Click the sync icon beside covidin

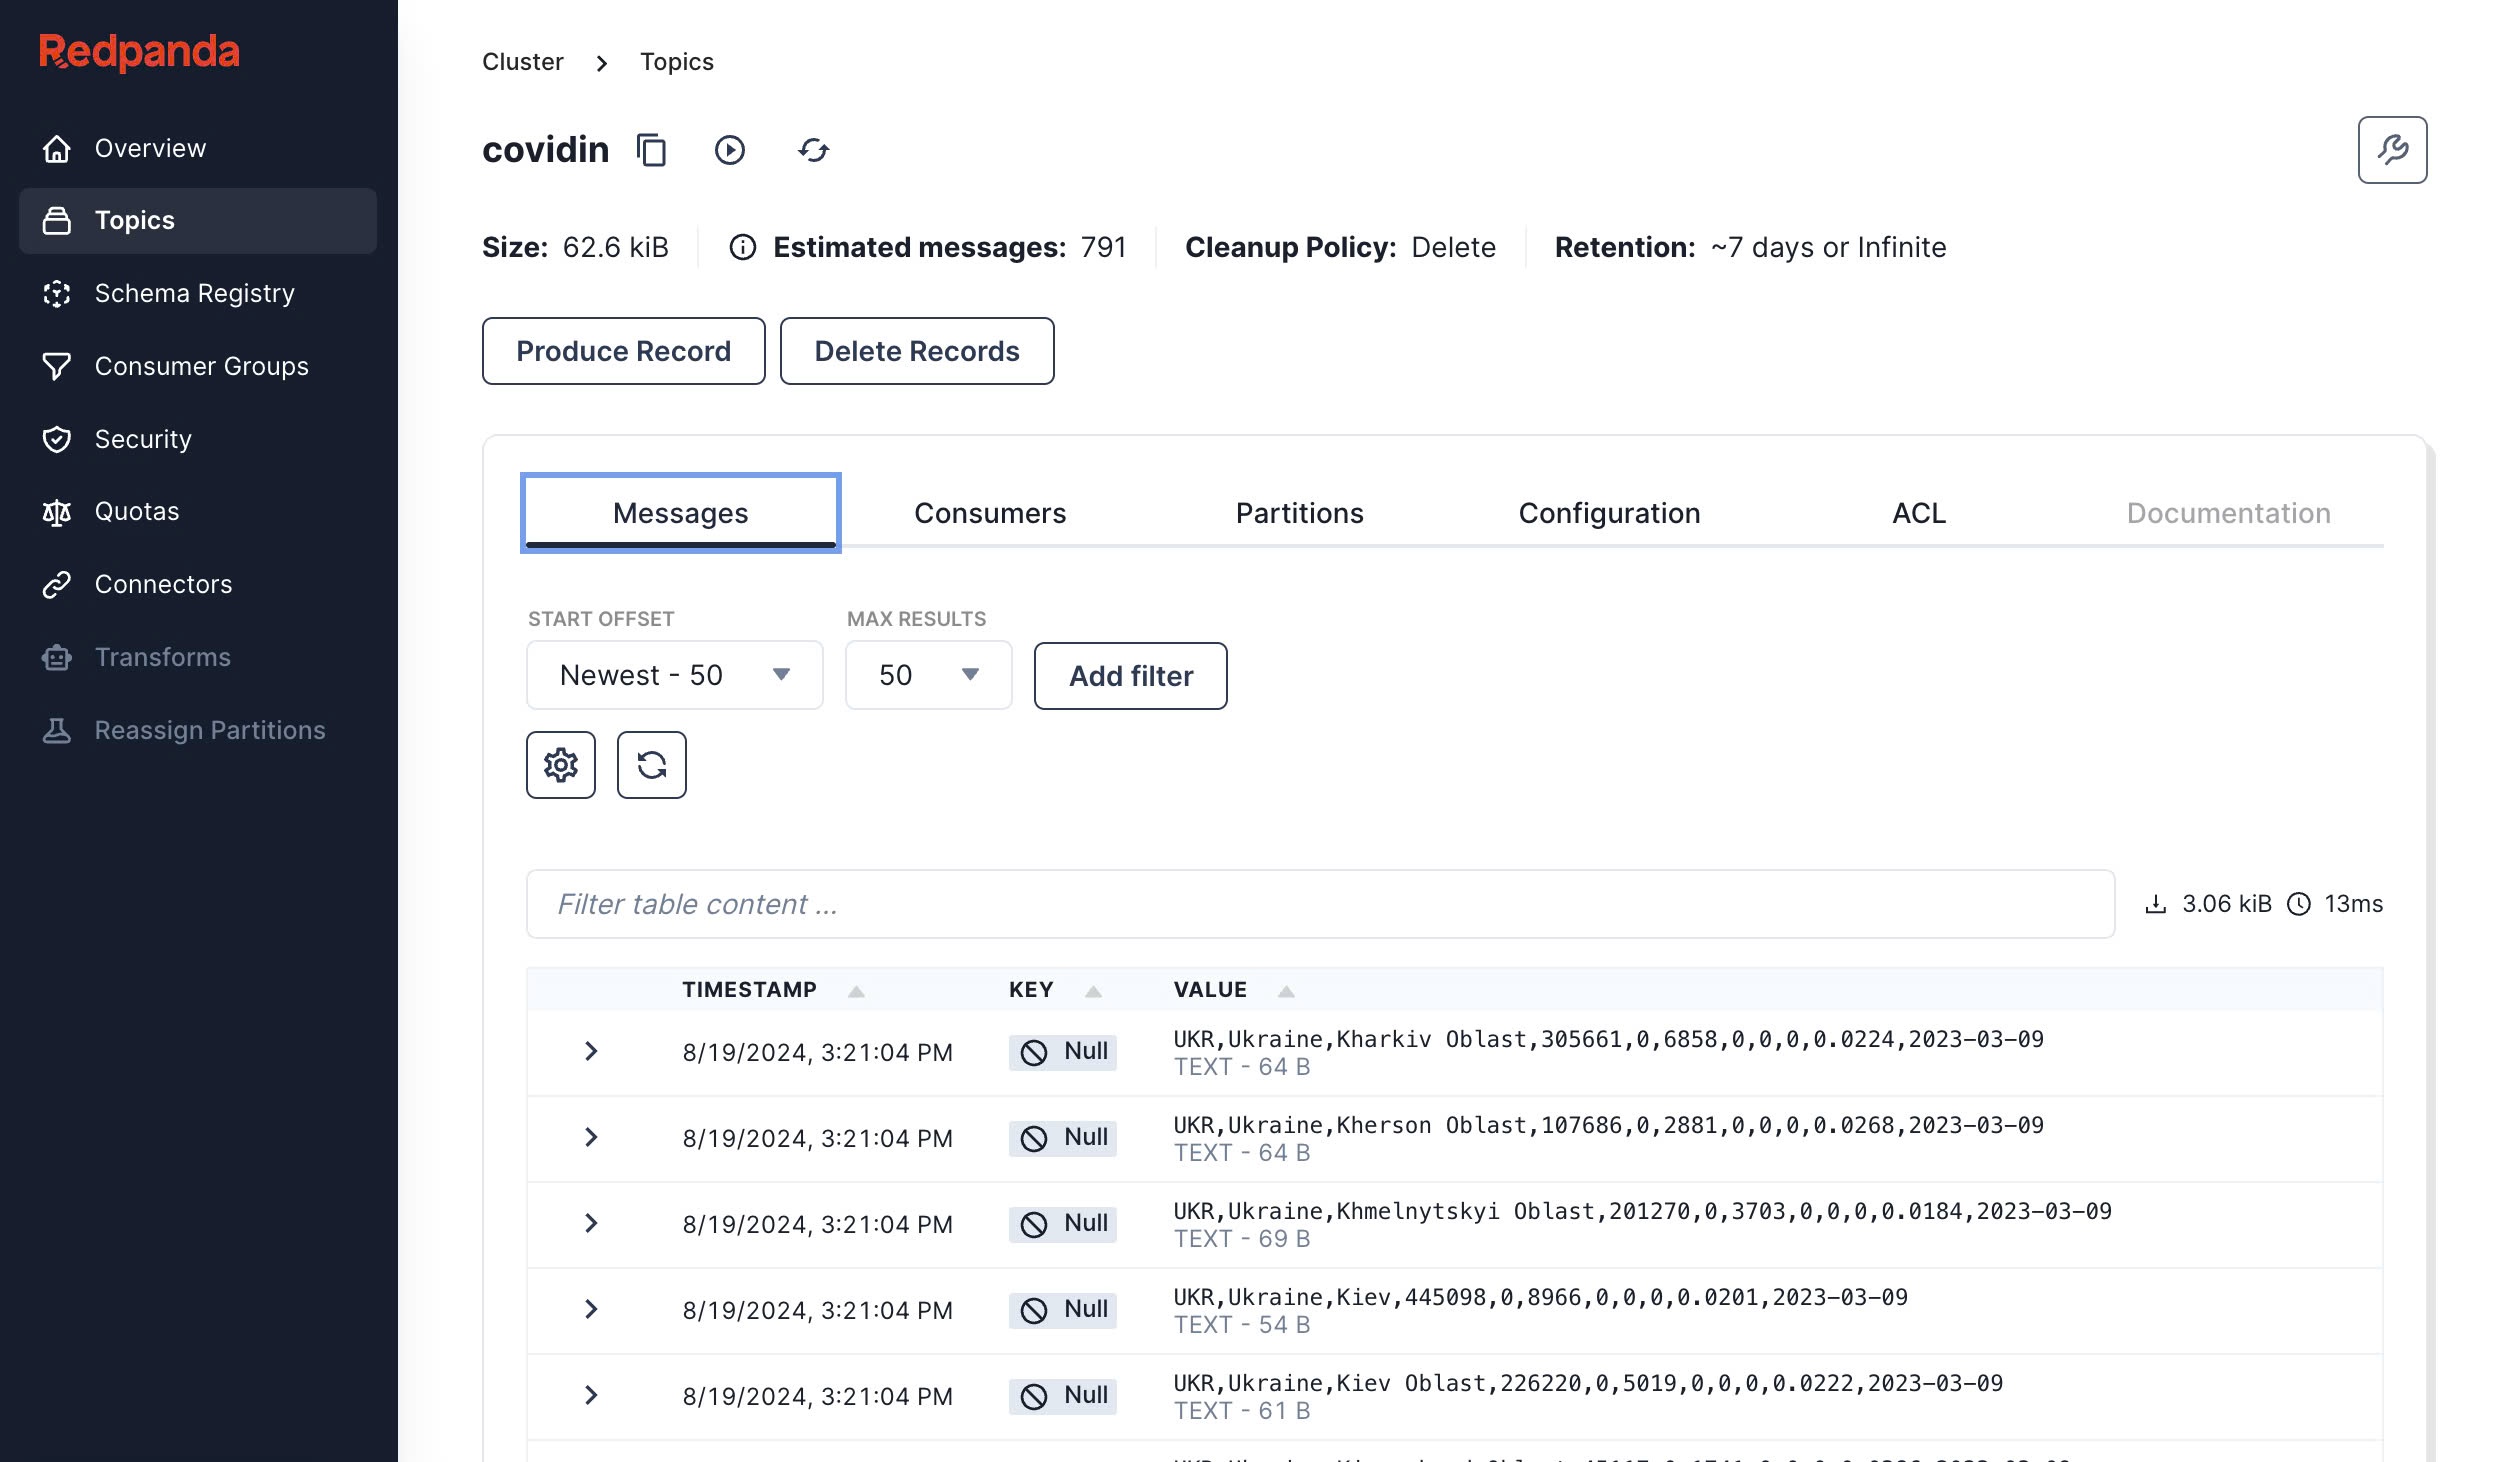click(x=814, y=150)
